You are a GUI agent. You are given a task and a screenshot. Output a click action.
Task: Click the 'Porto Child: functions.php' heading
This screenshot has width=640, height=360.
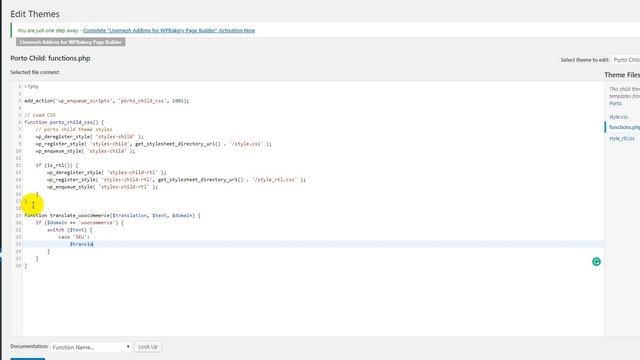(50, 58)
